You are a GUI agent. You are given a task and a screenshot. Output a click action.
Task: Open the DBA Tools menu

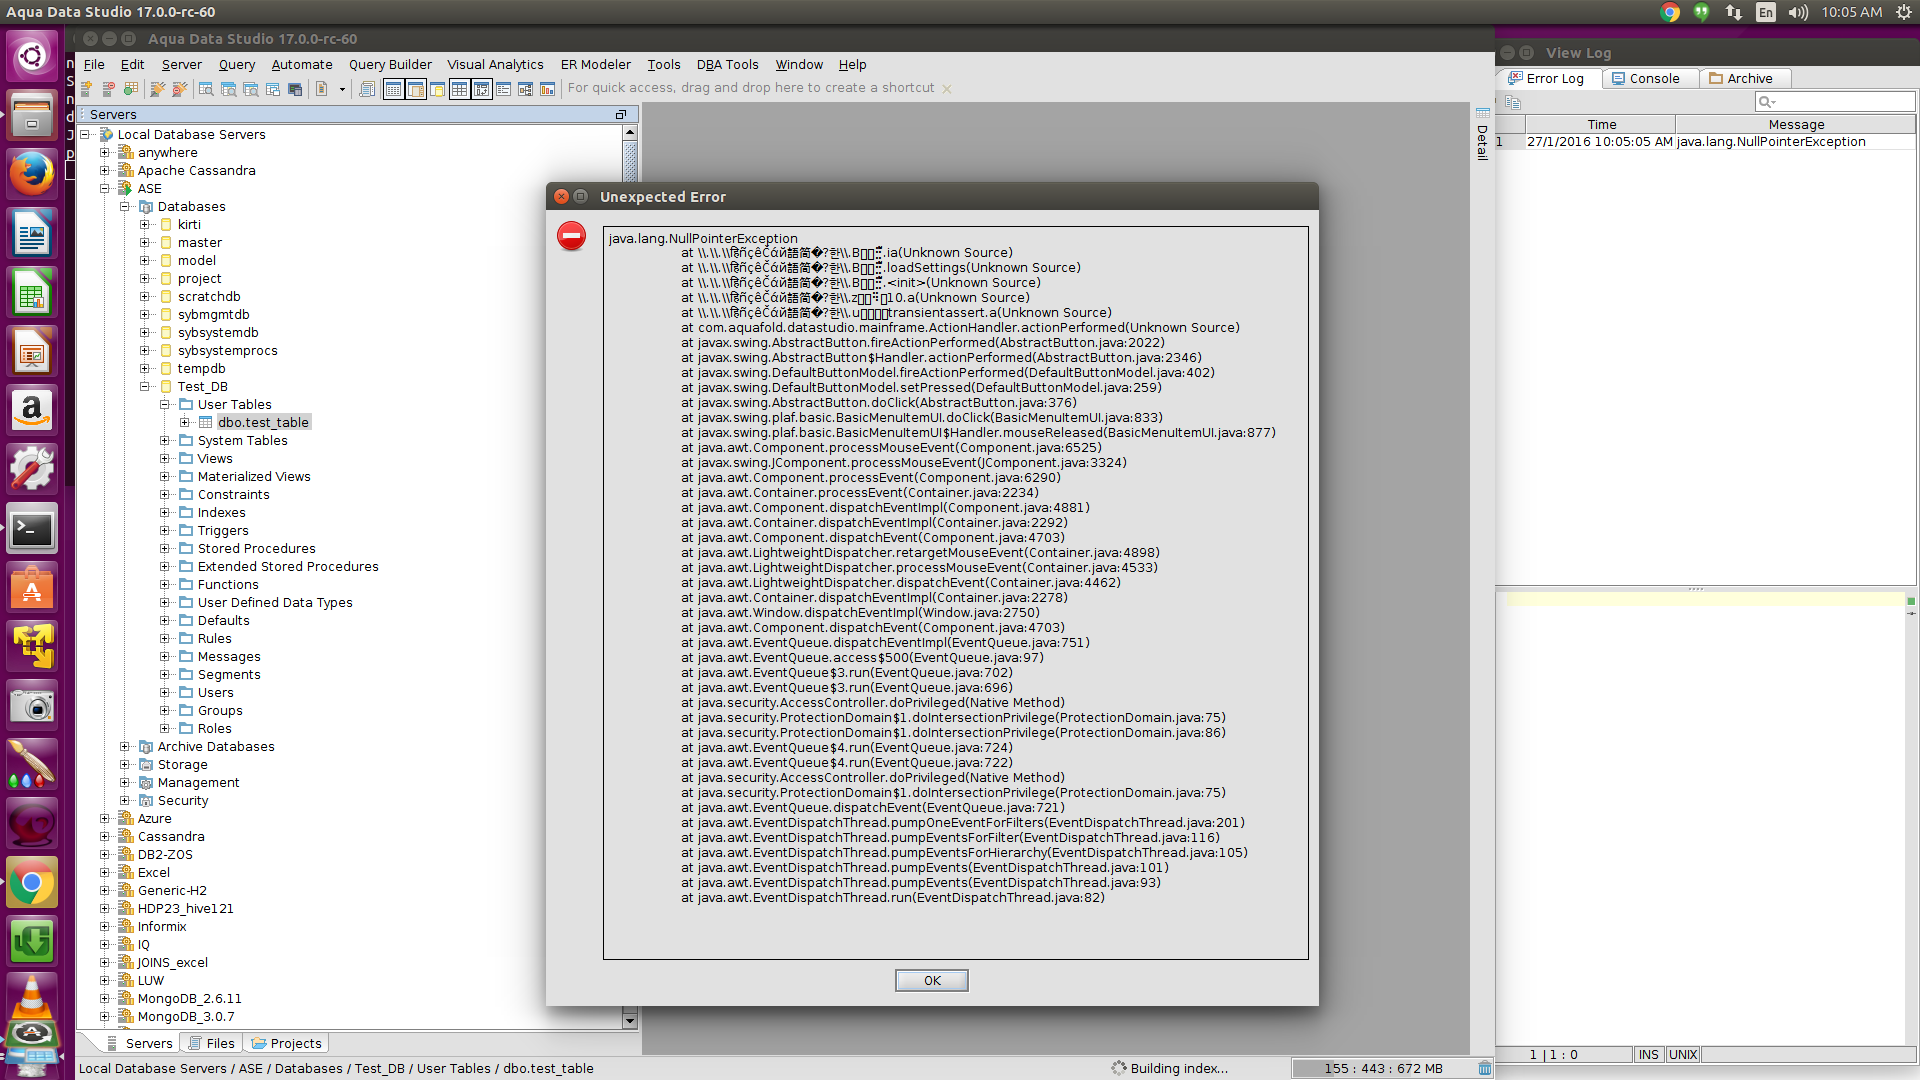pos(727,64)
